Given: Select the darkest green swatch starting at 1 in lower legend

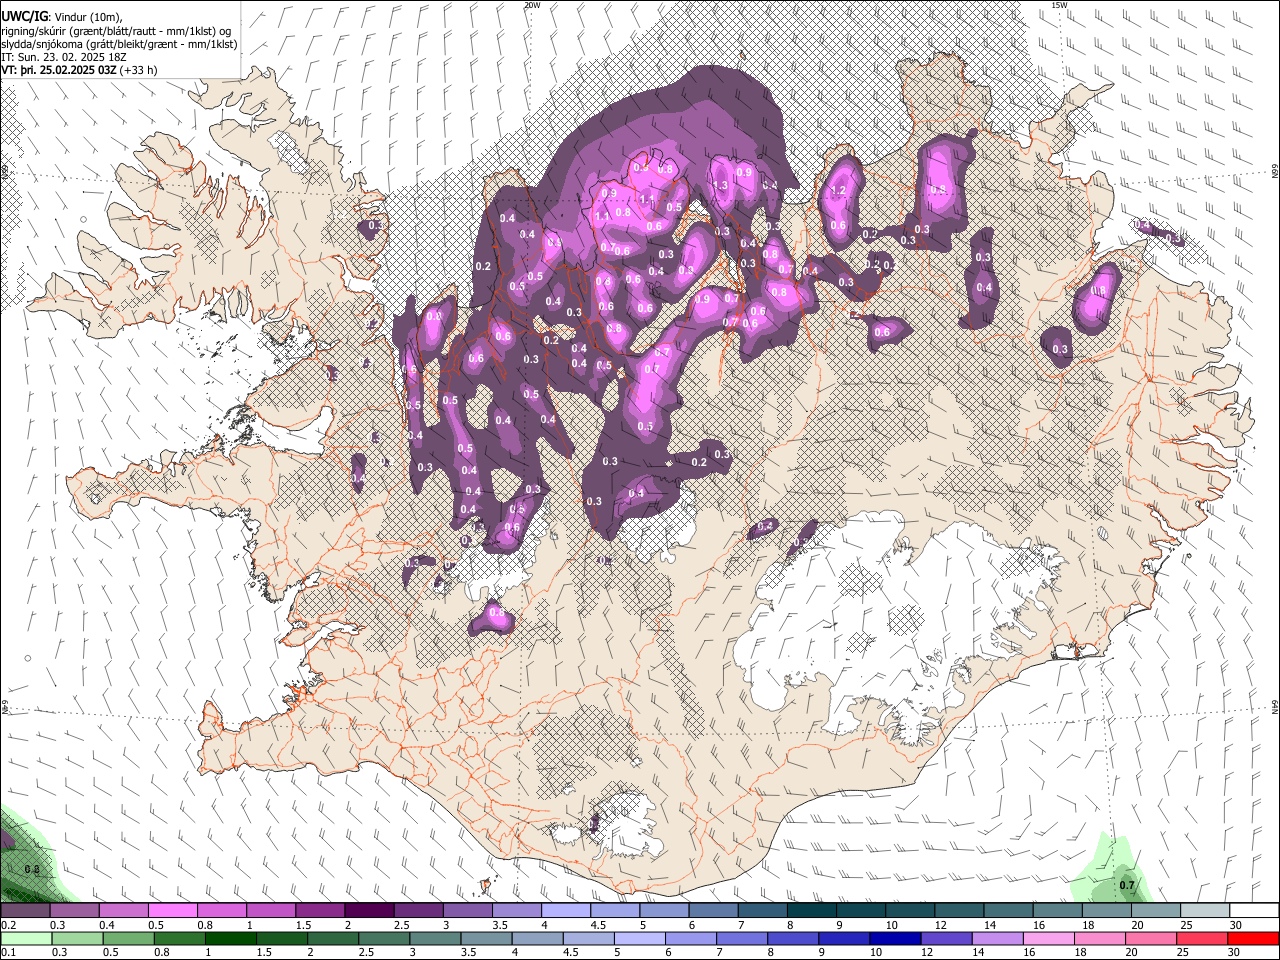Looking at the screenshot, I should click(x=230, y=939).
